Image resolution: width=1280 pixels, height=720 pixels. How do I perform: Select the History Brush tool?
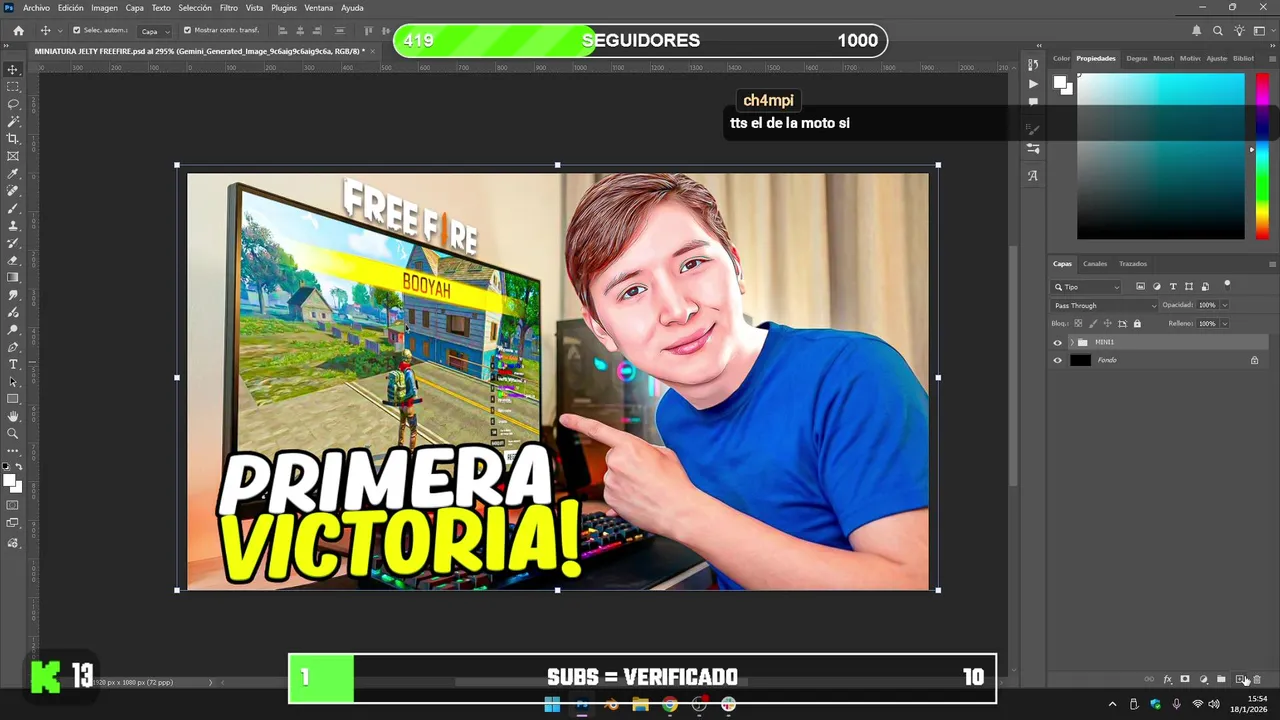click(x=13, y=243)
